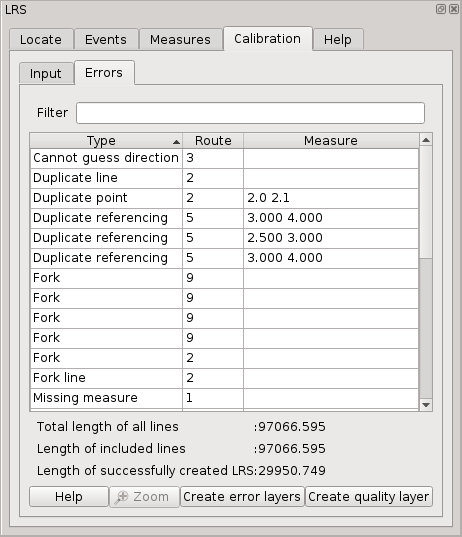Click Create error layers button
462x537 pixels.
(242, 497)
